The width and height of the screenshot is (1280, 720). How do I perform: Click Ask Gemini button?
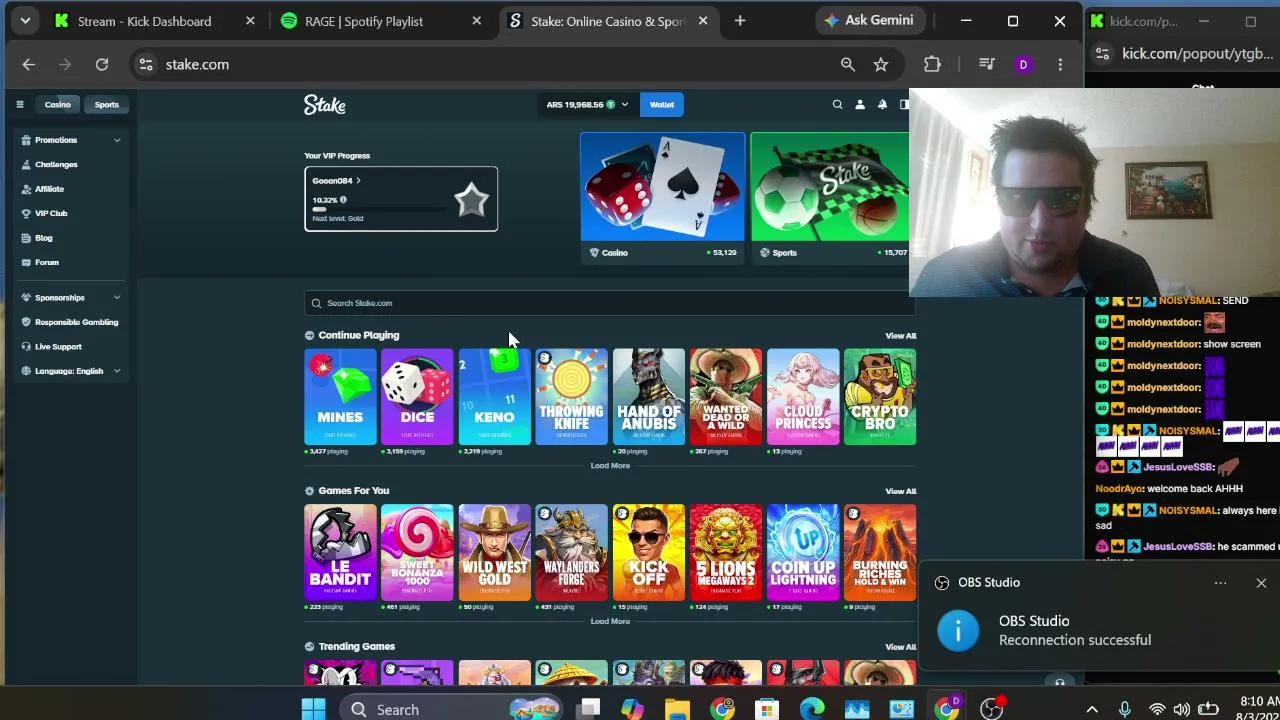(868, 20)
